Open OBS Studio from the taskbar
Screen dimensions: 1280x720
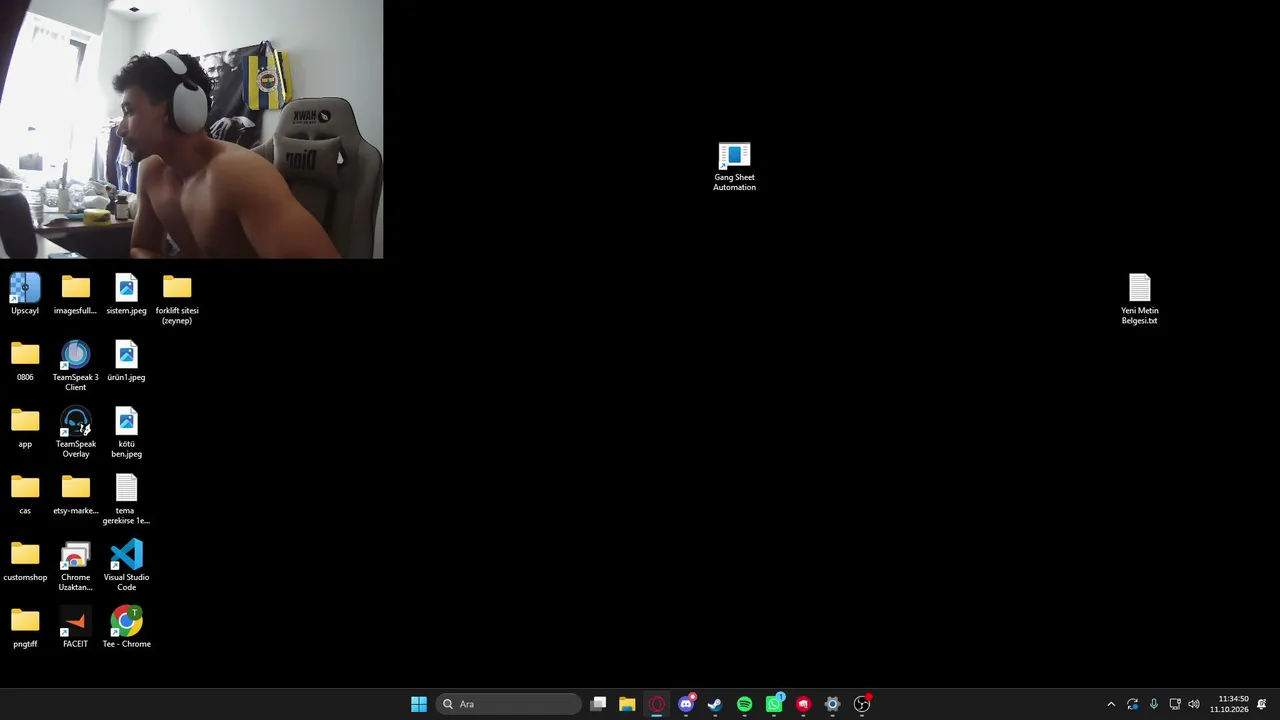click(x=862, y=704)
